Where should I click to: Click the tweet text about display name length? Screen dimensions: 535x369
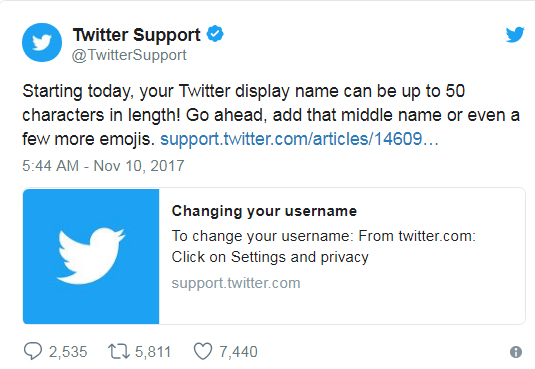[x=271, y=115]
